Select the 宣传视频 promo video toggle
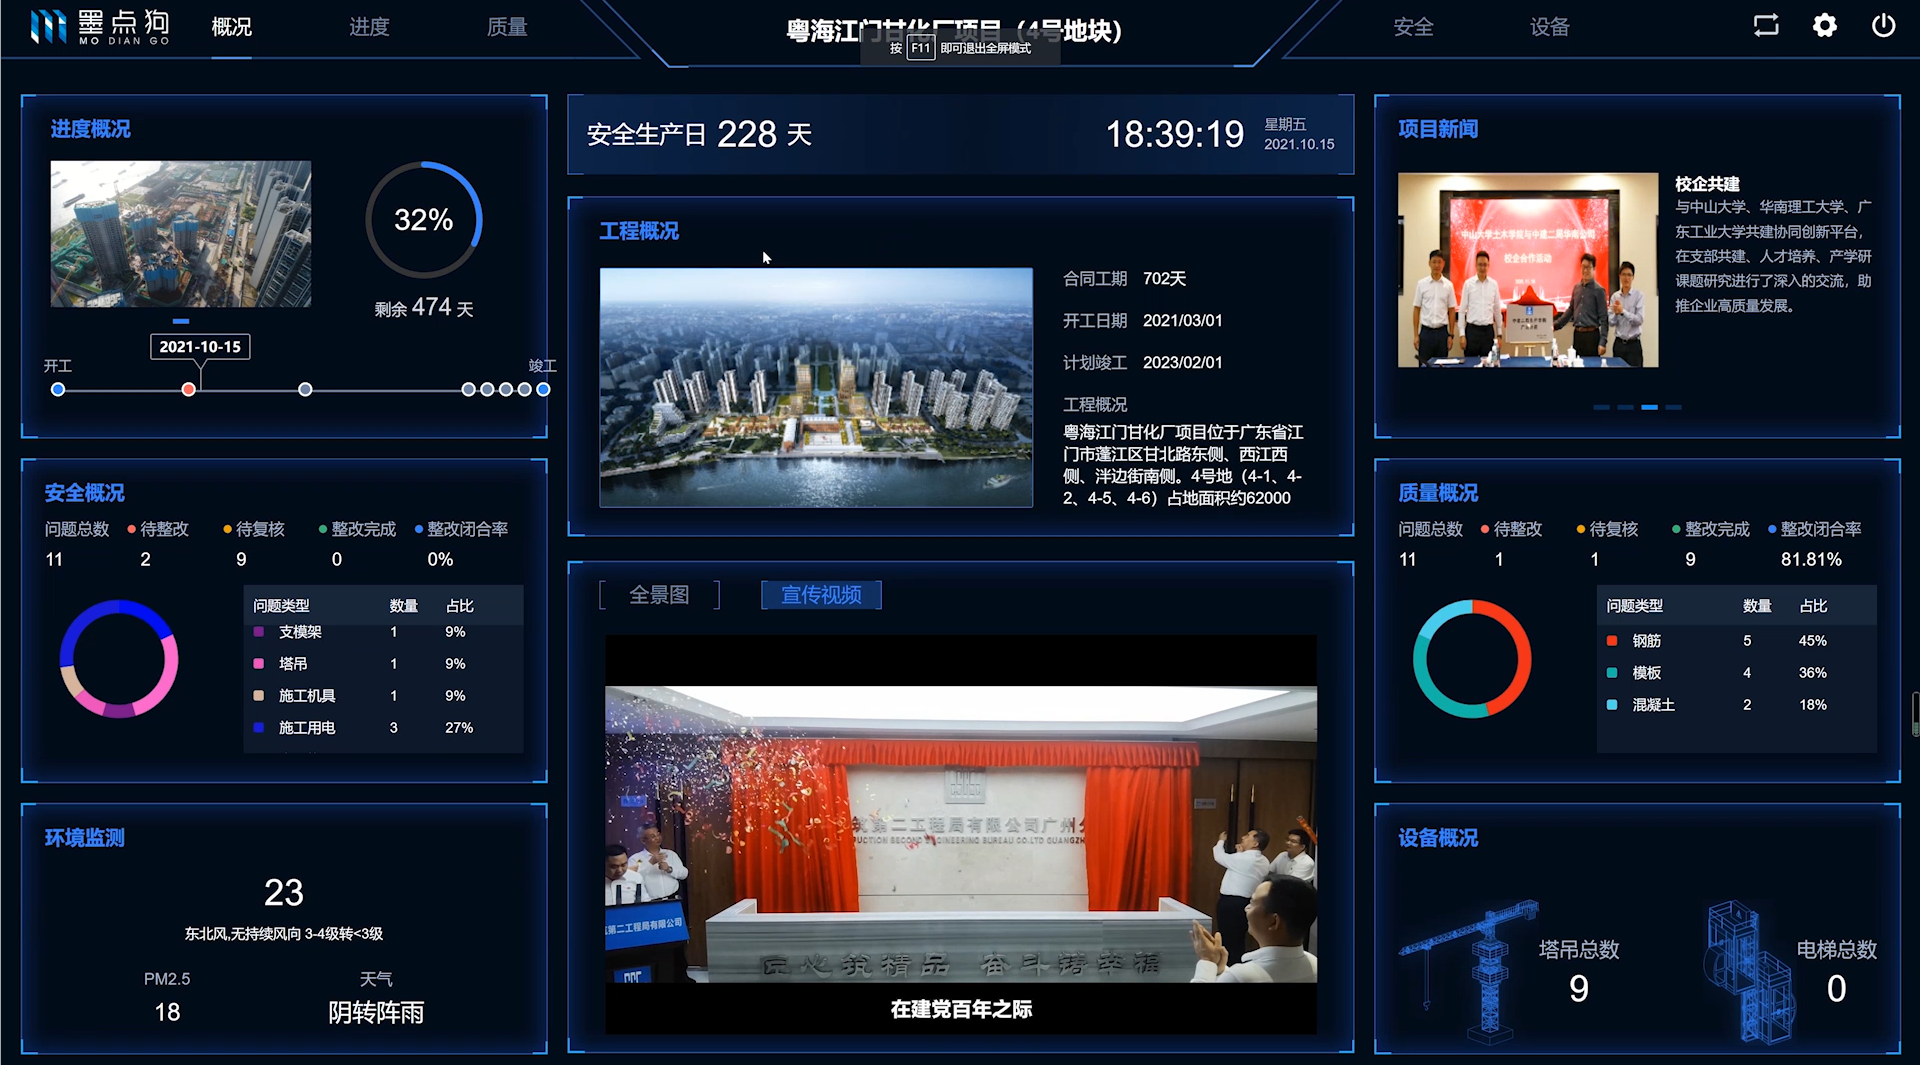1920x1065 pixels. point(821,595)
